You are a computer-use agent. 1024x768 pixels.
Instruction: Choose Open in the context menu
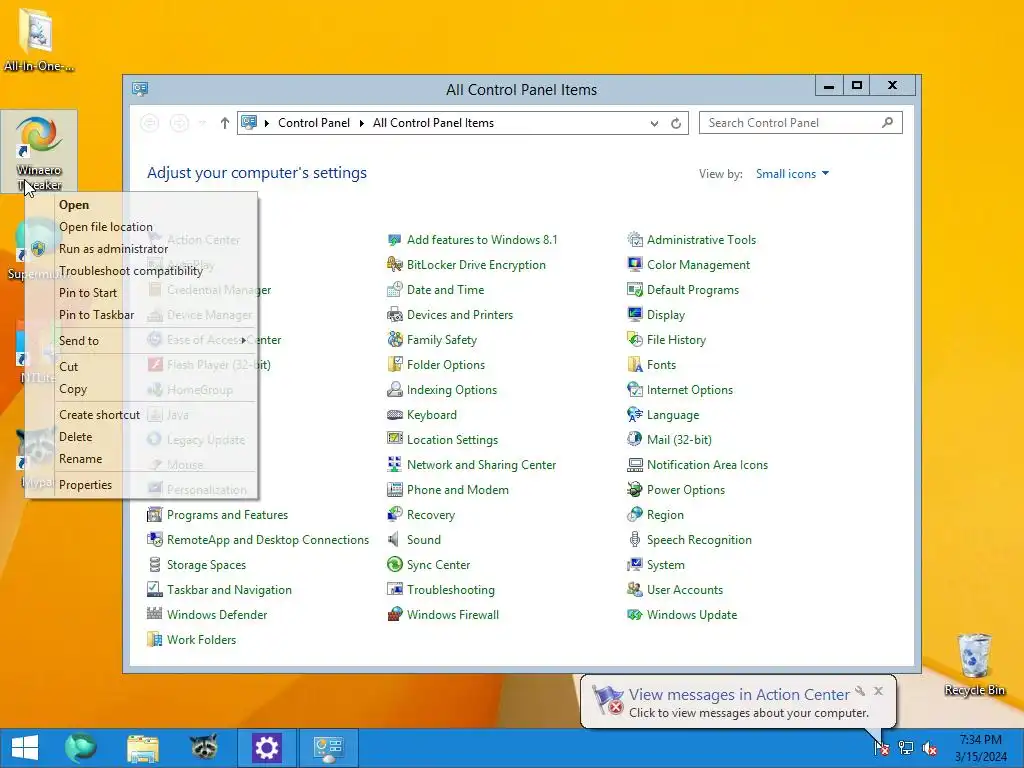pyautogui.click(x=155, y=204)
